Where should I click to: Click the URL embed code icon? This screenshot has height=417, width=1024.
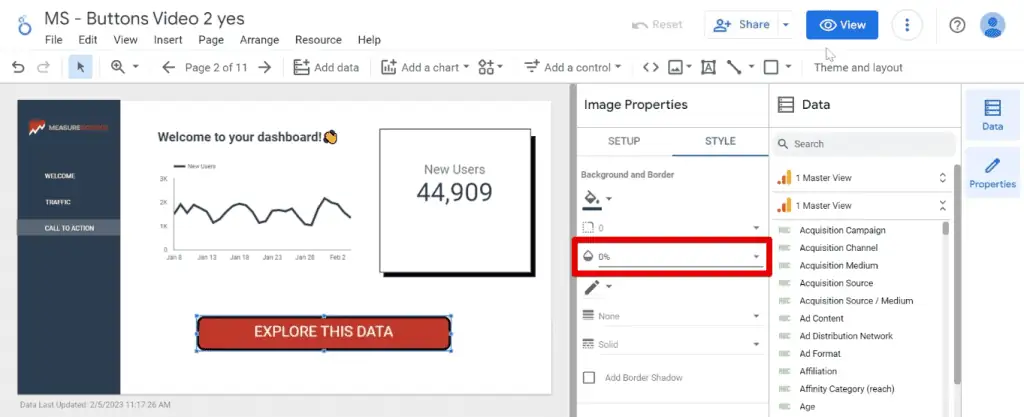[x=650, y=67]
